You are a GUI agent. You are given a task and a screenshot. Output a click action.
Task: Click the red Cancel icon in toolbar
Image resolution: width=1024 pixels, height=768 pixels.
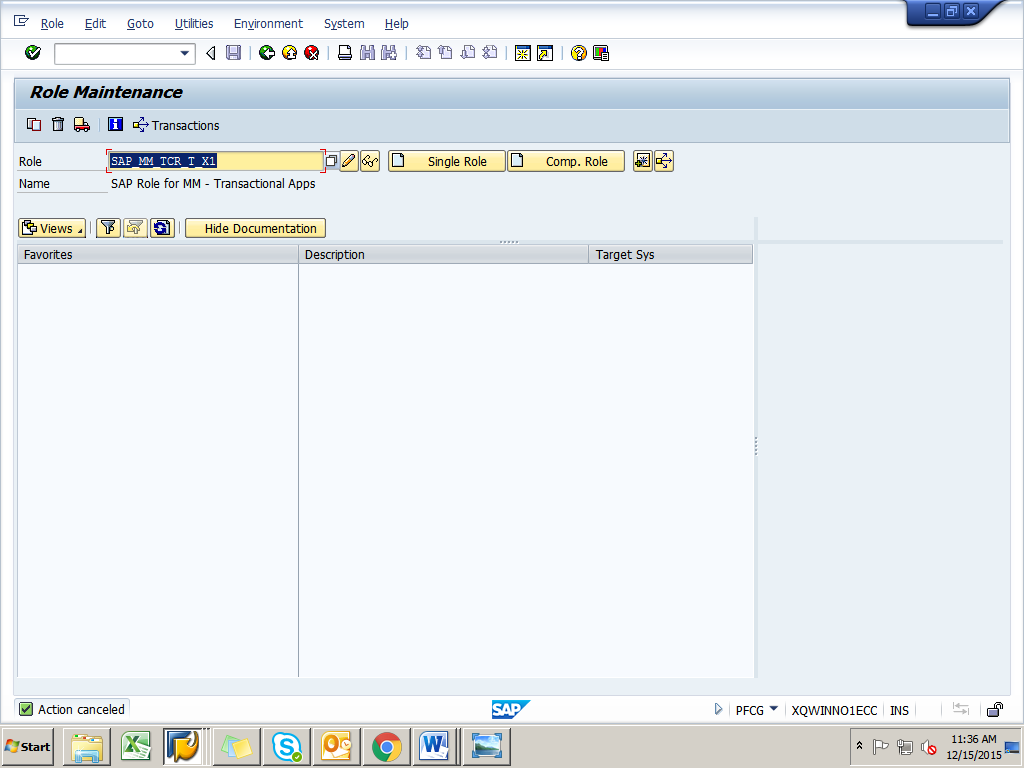311,53
